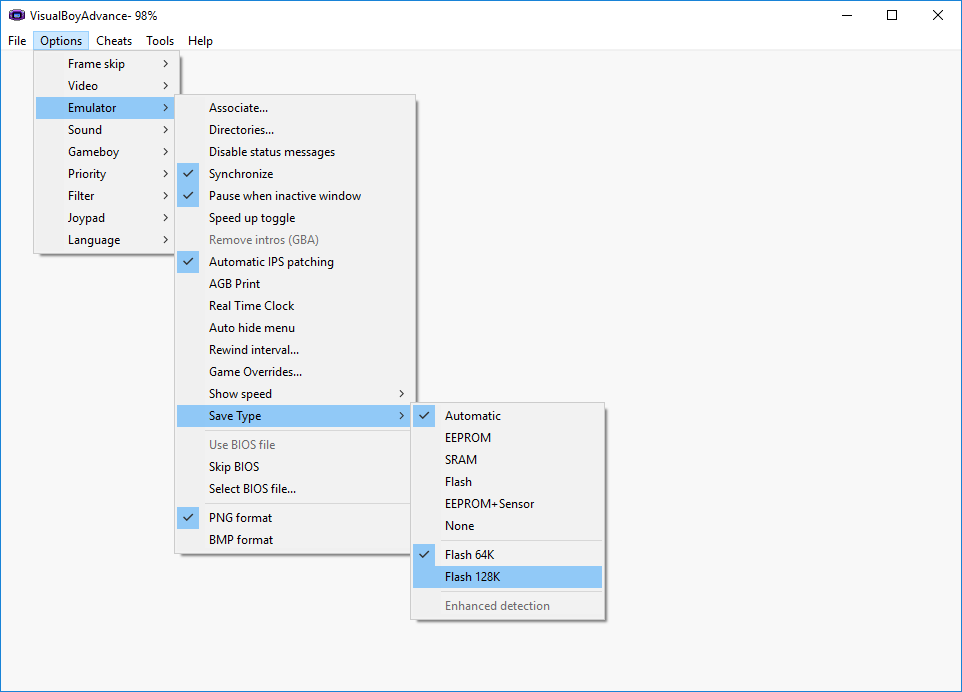Expand the Frame skip submenu
The height and width of the screenshot is (692, 962).
105,64
